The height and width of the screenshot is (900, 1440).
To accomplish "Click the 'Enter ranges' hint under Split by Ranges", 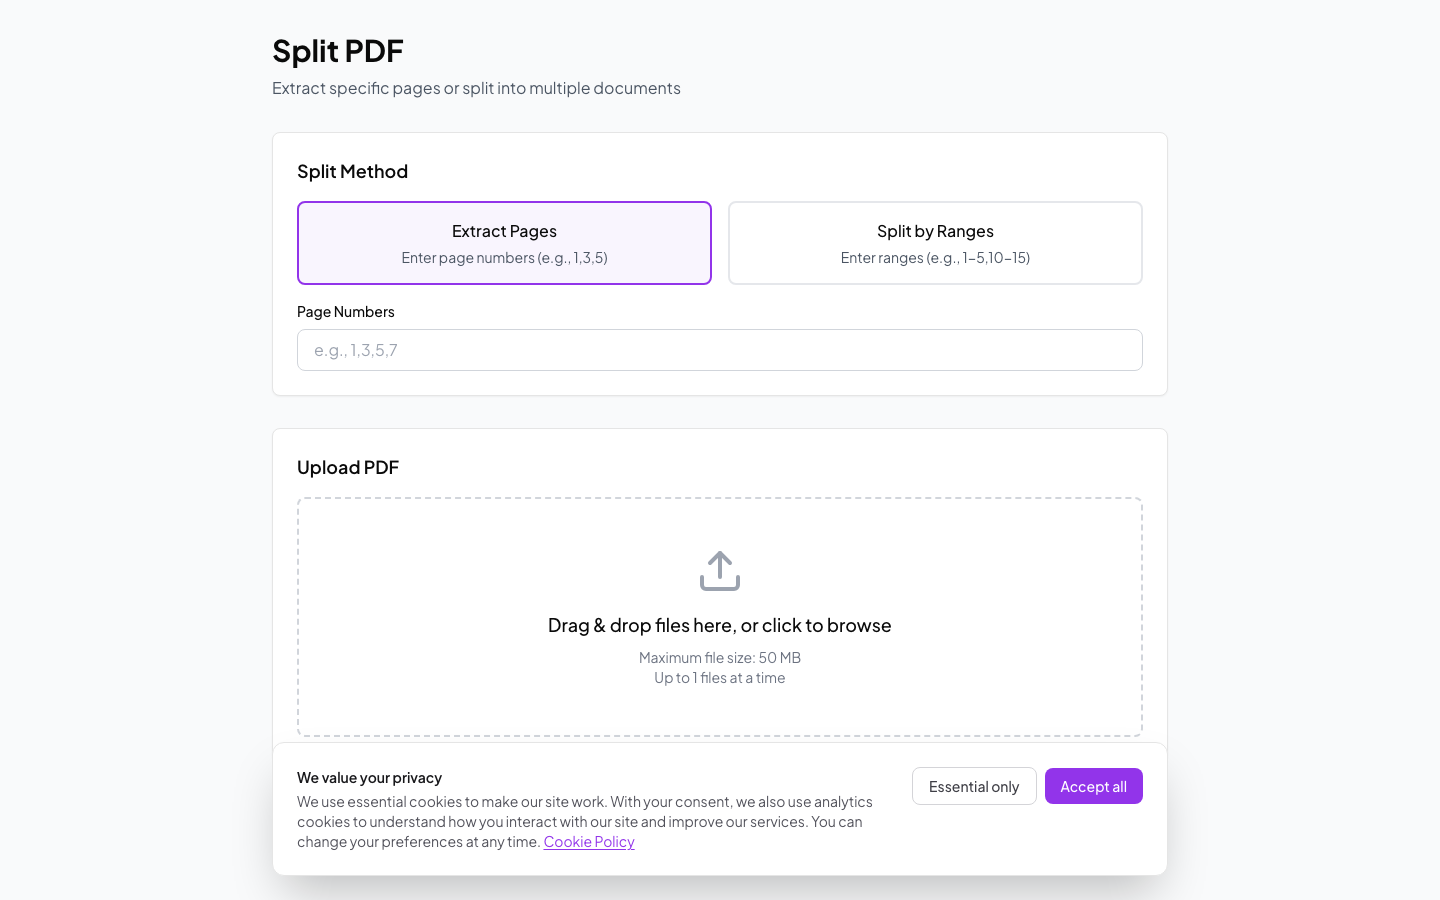I will [x=935, y=257].
